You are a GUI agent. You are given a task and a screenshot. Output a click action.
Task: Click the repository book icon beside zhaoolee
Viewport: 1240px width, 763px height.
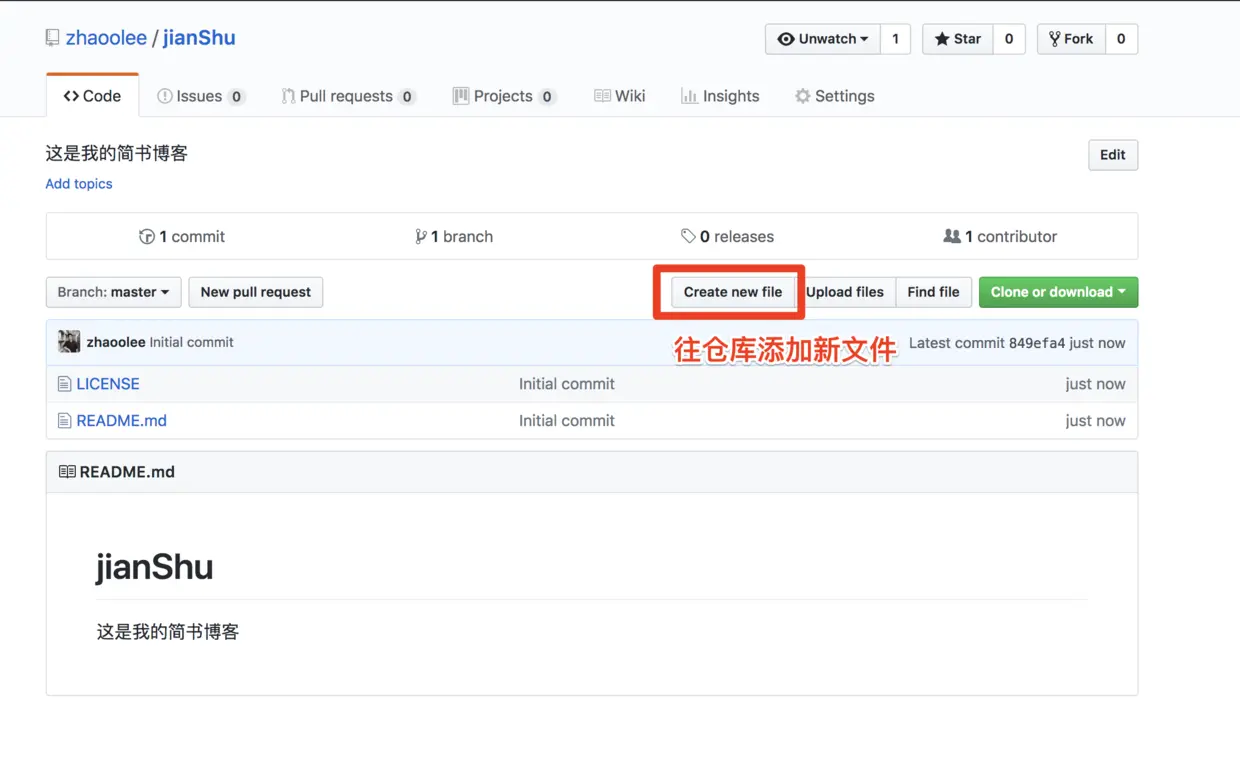click(x=52, y=38)
